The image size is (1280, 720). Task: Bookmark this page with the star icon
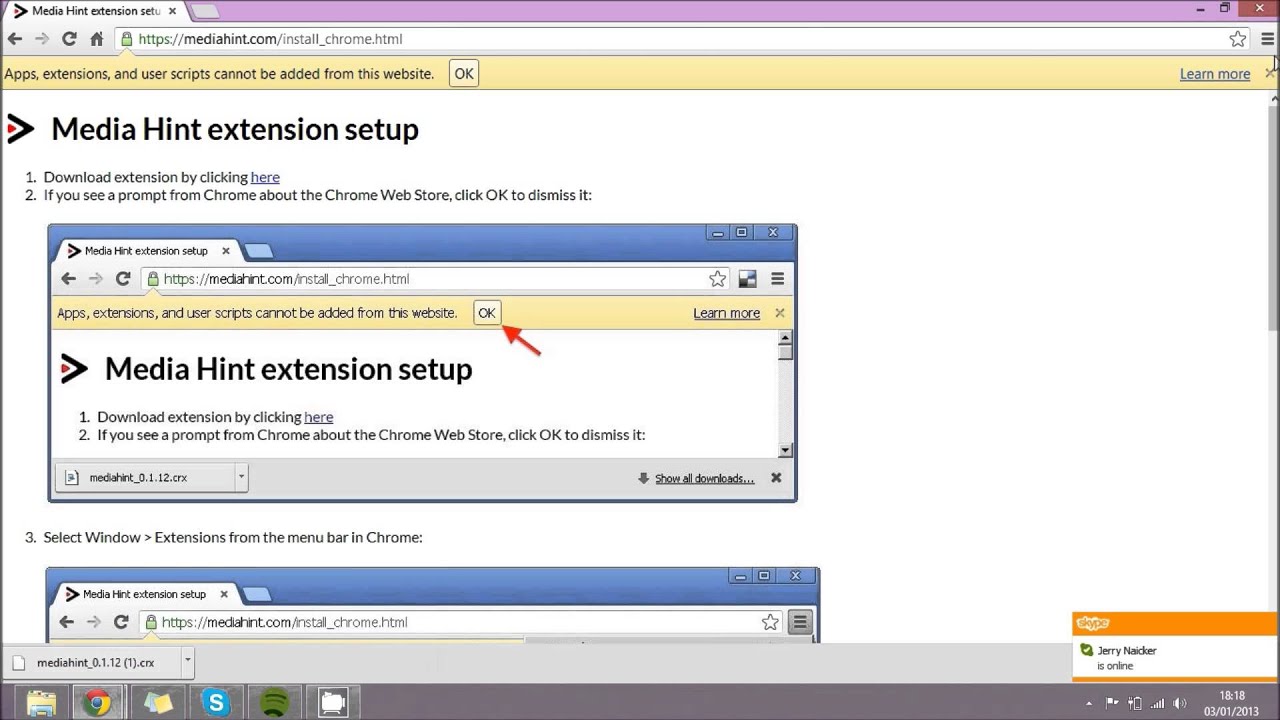point(1238,39)
